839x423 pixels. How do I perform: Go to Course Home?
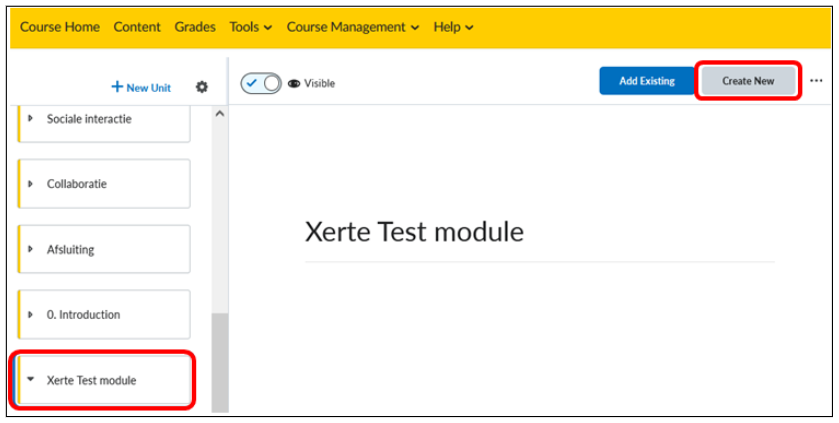point(59,27)
